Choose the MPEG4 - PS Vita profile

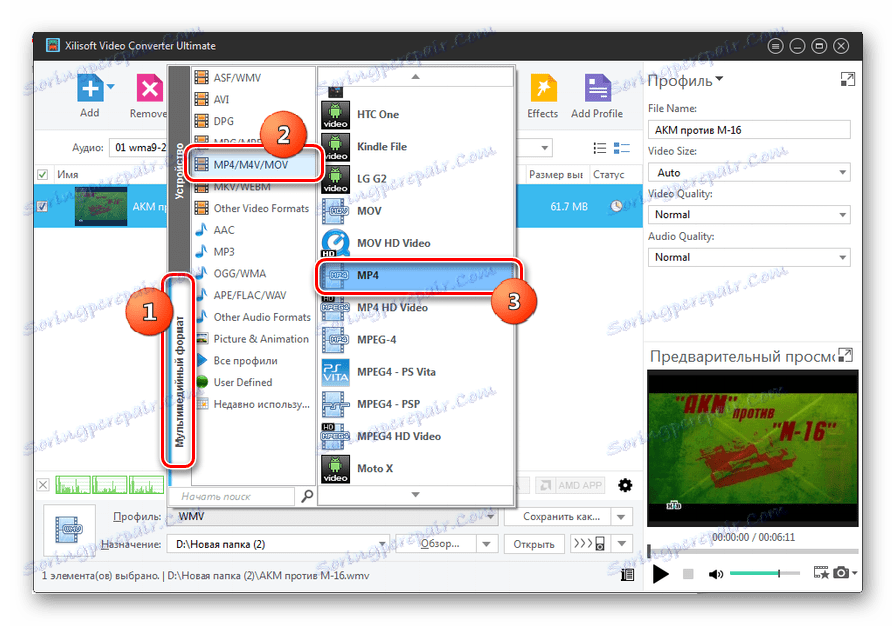click(416, 372)
